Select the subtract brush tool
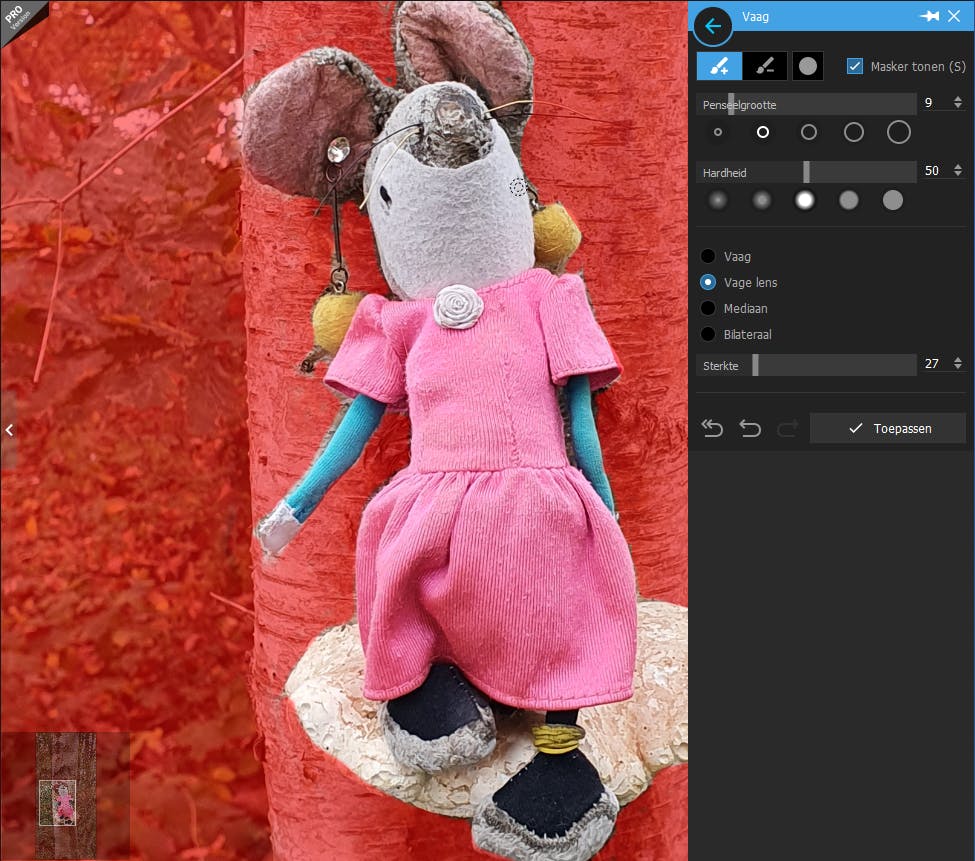Screen dimensions: 975x861 coord(765,66)
